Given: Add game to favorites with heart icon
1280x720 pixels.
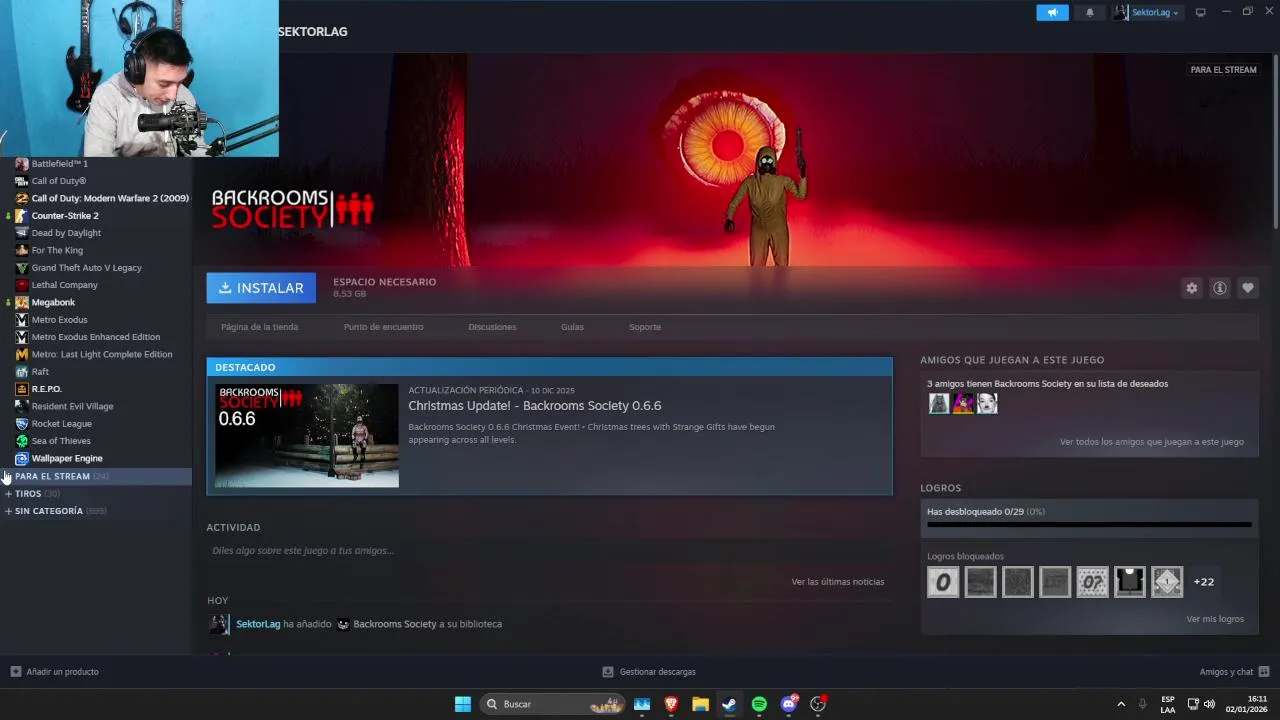Looking at the screenshot, I should pos(1248,288).
